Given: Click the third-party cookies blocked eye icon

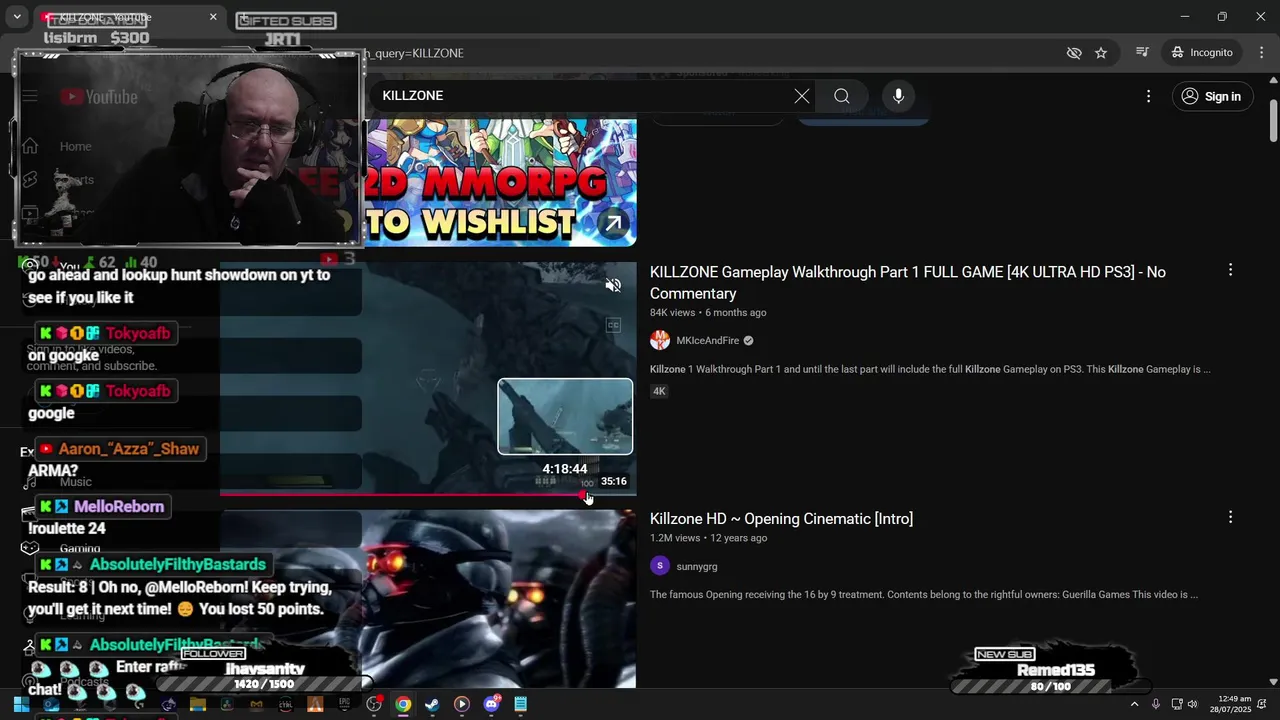Looking at the screenshot, I should click(x=1074, y=53).
